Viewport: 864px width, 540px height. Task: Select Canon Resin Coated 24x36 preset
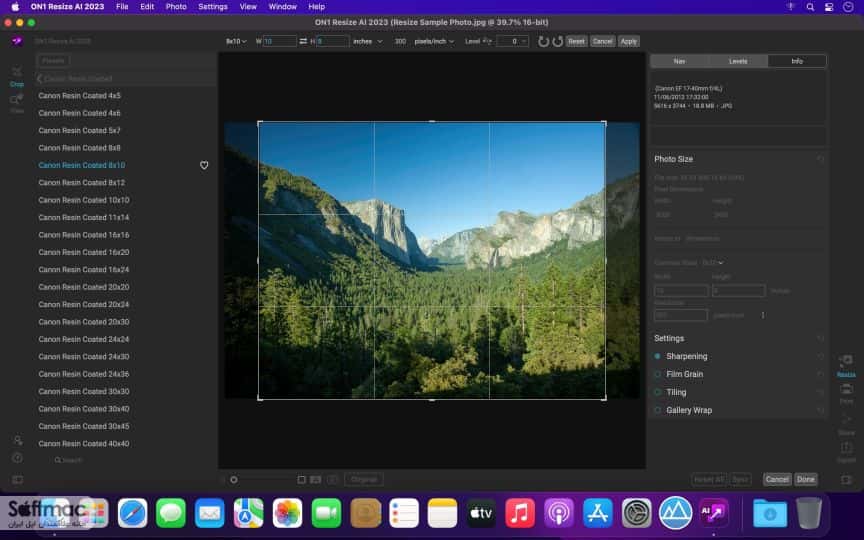84,374
